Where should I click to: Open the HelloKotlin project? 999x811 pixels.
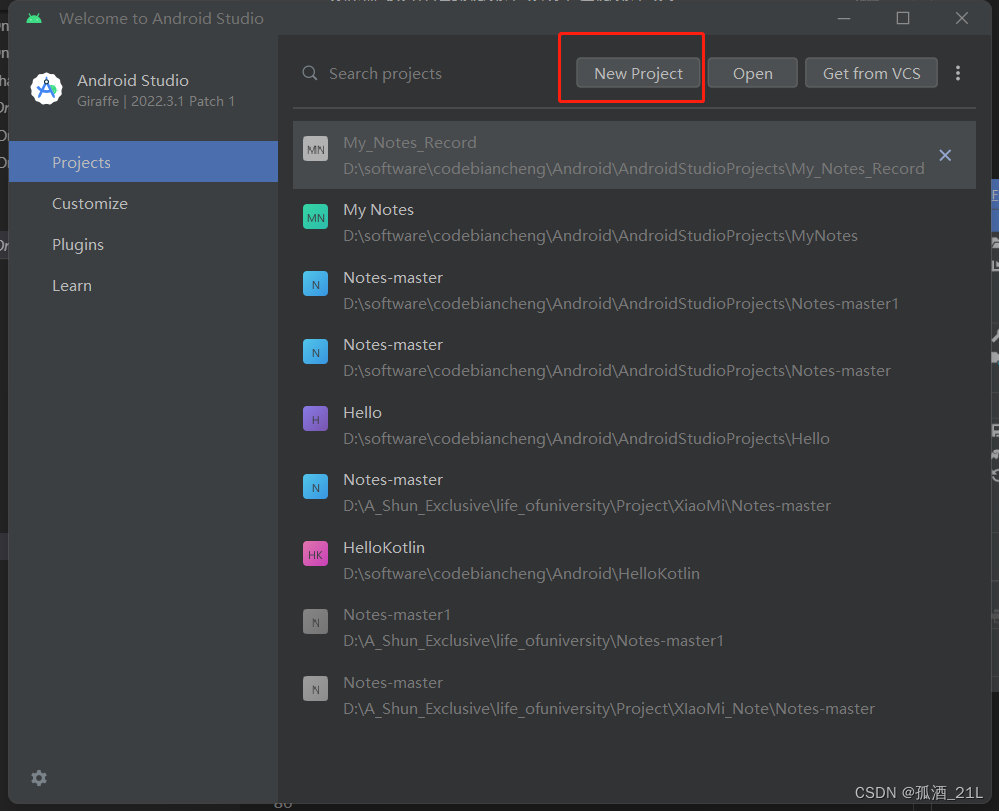click(x=634, y=560)
